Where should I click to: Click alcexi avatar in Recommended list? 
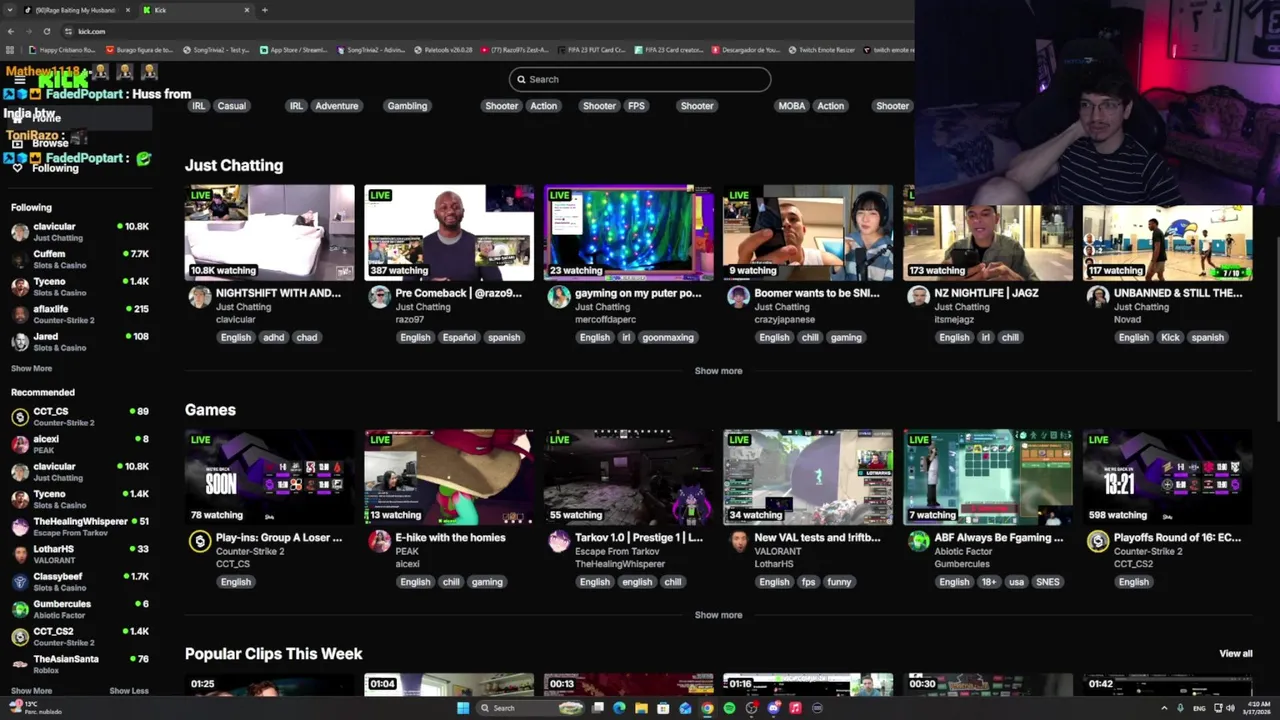(20, 444)
